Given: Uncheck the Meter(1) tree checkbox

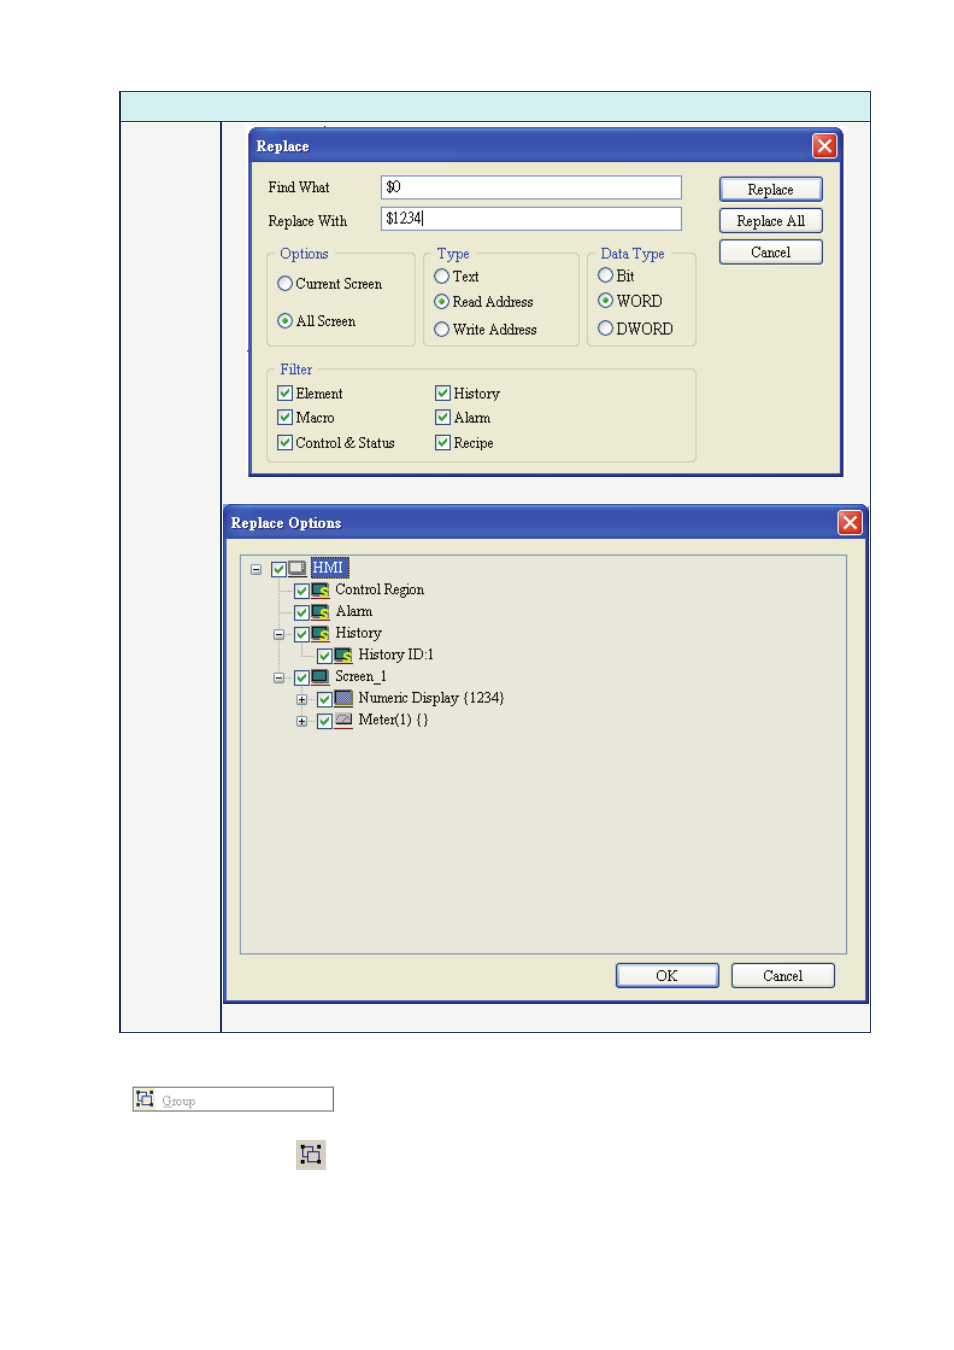Looking at the screenshot, I should tap(324, 721).
